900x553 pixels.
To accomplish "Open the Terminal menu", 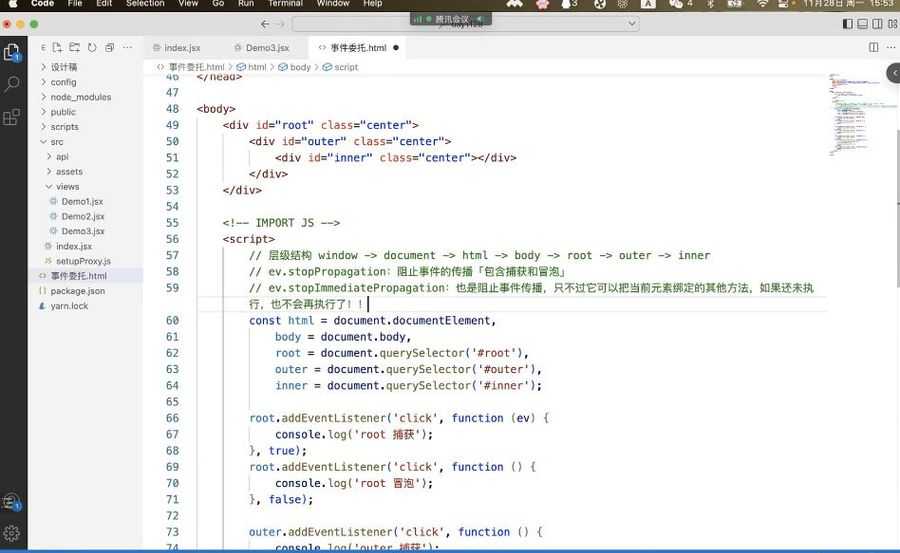I will click(x=285, y=3).
